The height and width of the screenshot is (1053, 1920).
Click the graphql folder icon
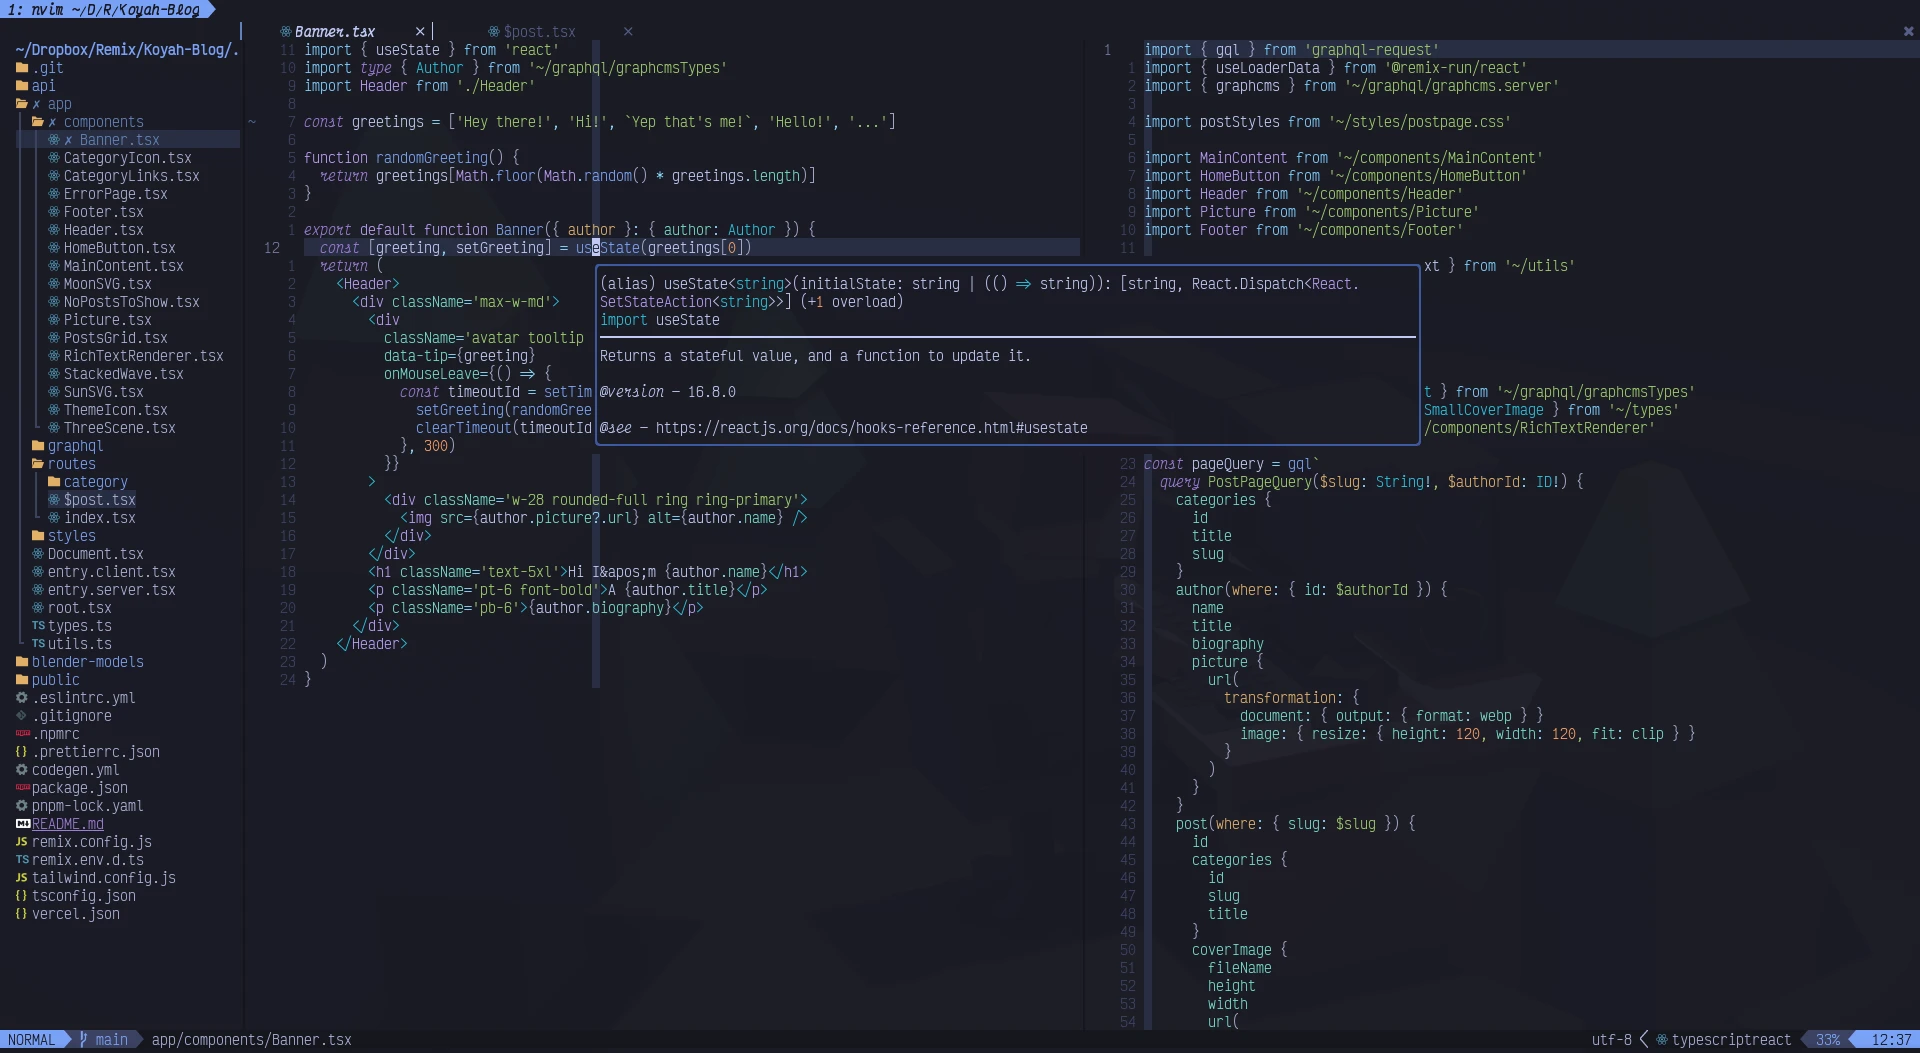(x=38, y=446)
